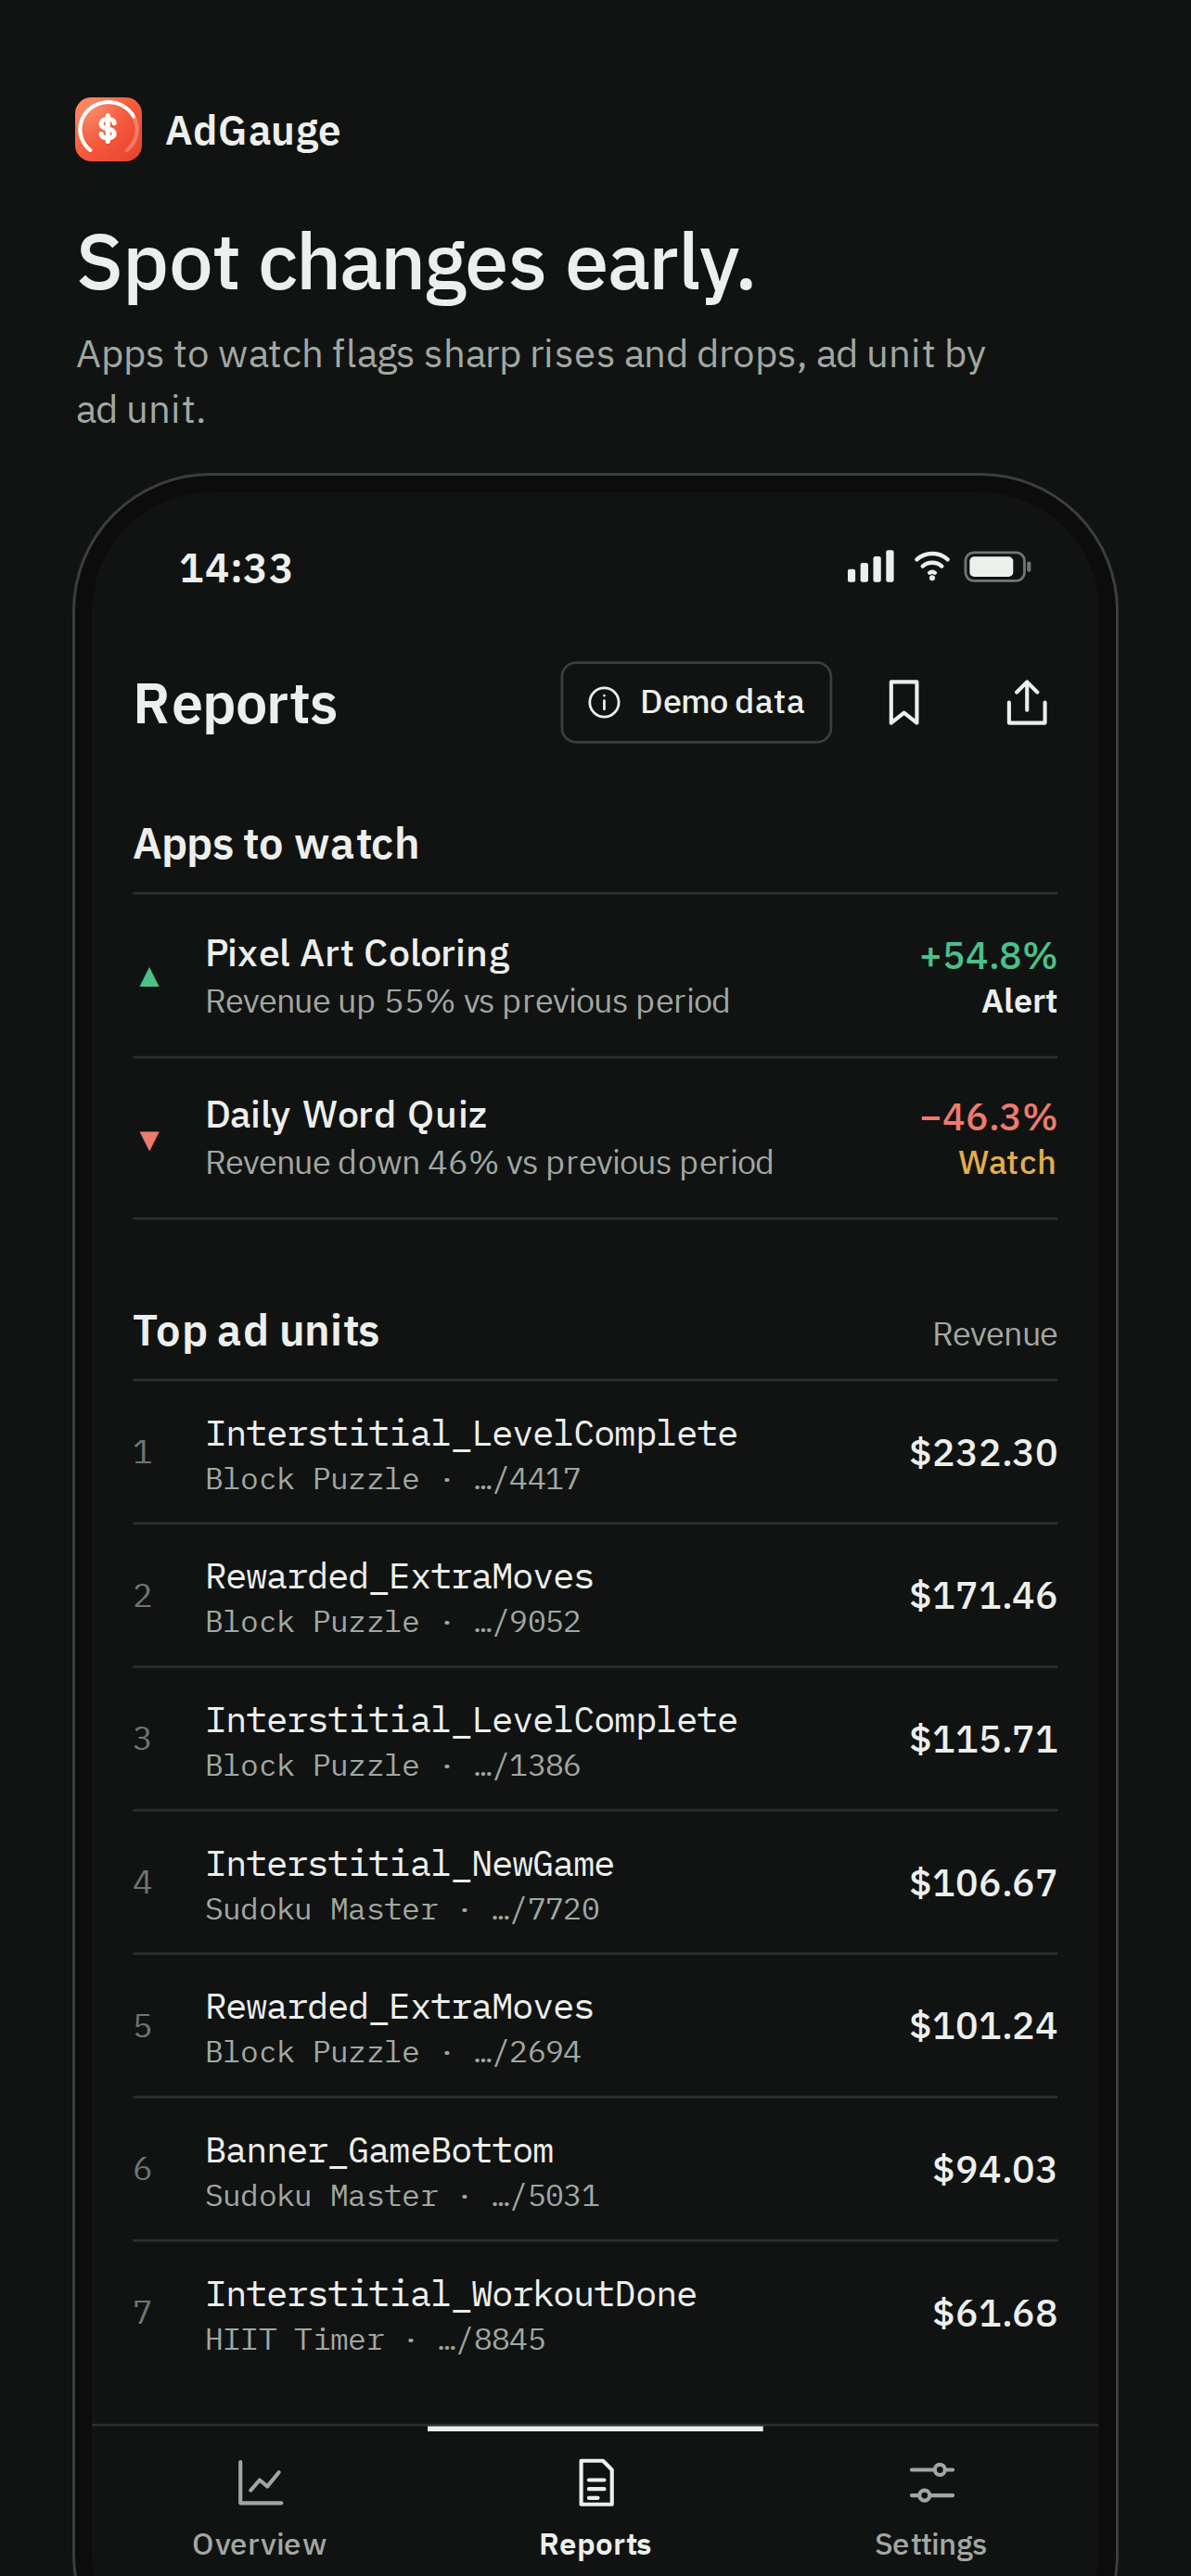This screenshot has height=2576, width=1191.
Task: Select ad unit ending in …/1386
Action: click(x=595, y=1739)
